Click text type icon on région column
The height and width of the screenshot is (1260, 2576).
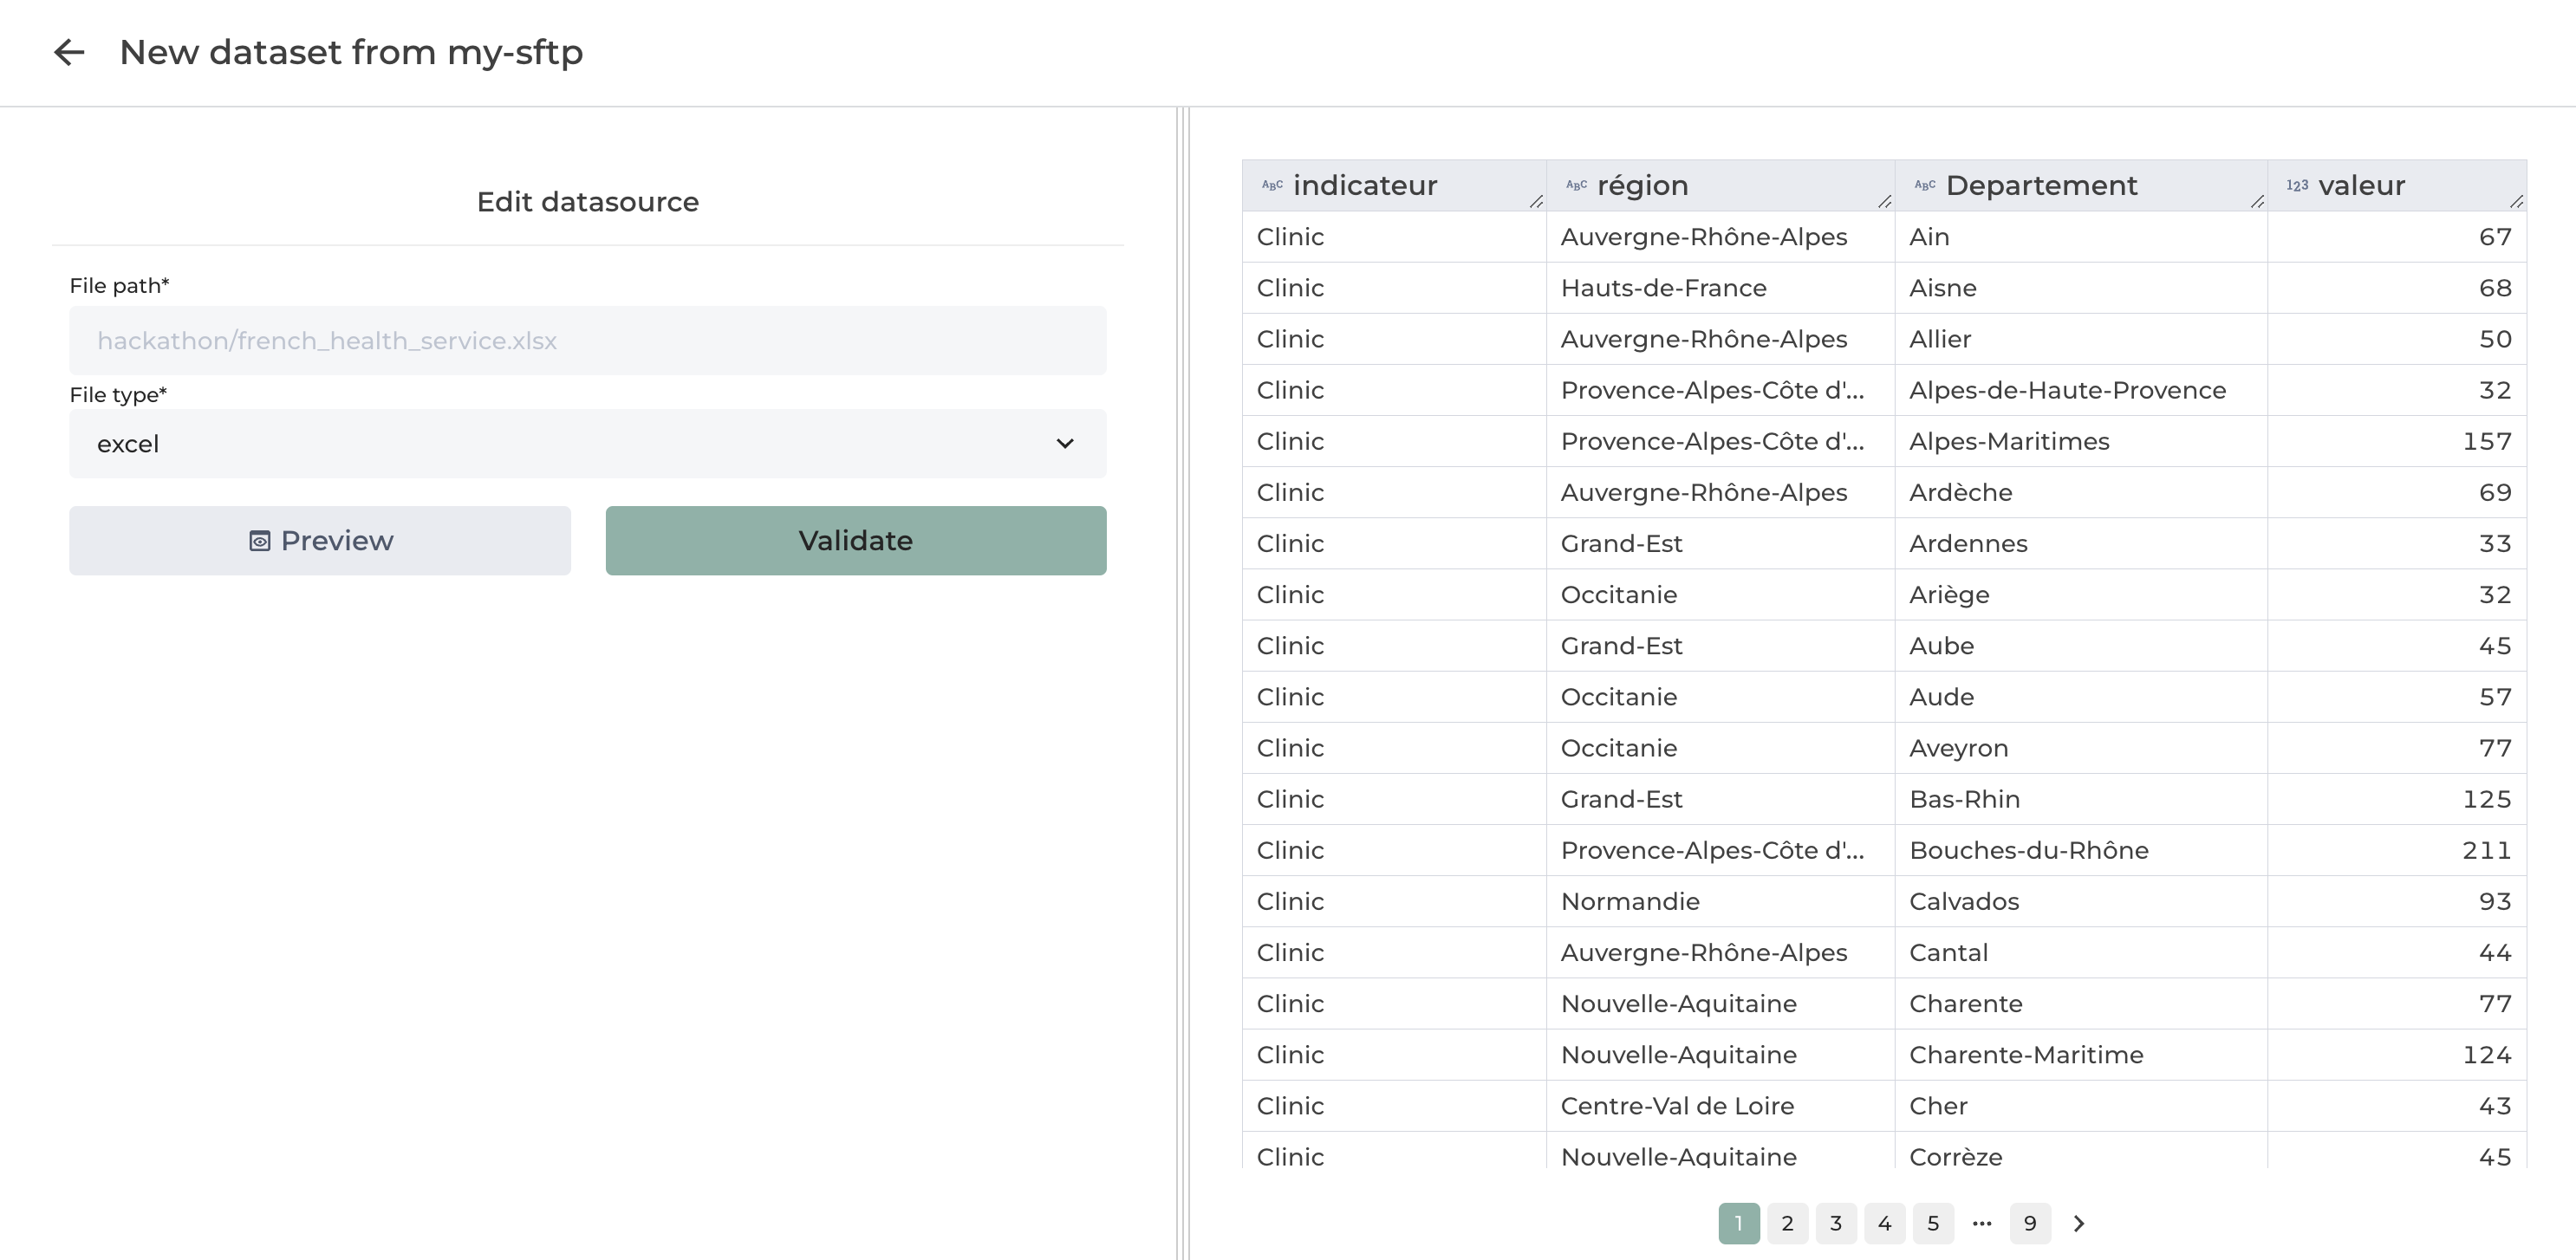point(1576,185)
